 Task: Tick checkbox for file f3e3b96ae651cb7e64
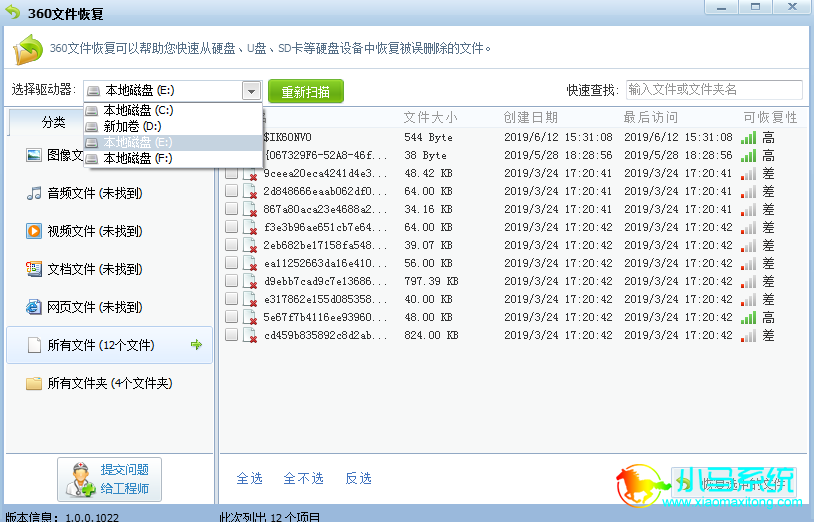tap(232, 227)
